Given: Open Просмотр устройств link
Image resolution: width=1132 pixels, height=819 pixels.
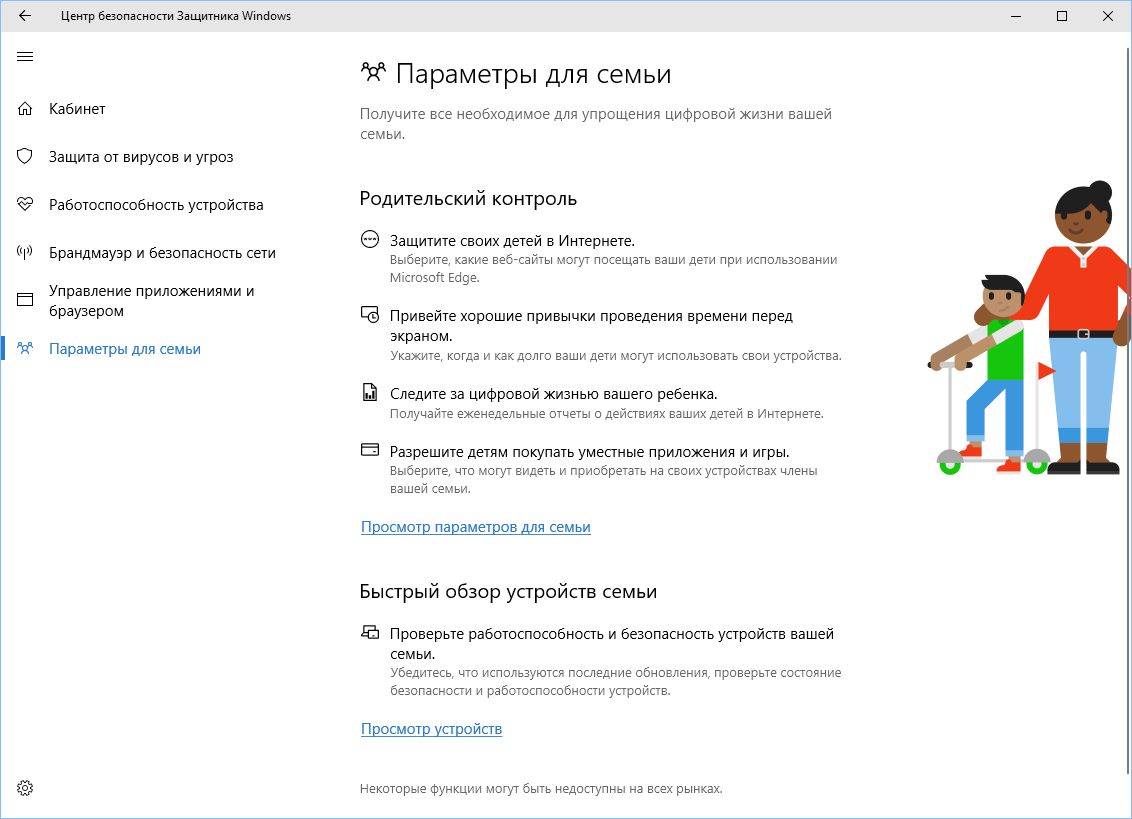Looking at the screenshot, I should coord(432,729).
